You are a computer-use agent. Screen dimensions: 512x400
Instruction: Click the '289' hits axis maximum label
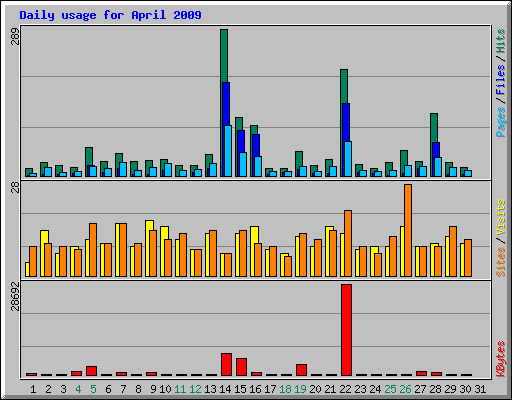[15, 37]
